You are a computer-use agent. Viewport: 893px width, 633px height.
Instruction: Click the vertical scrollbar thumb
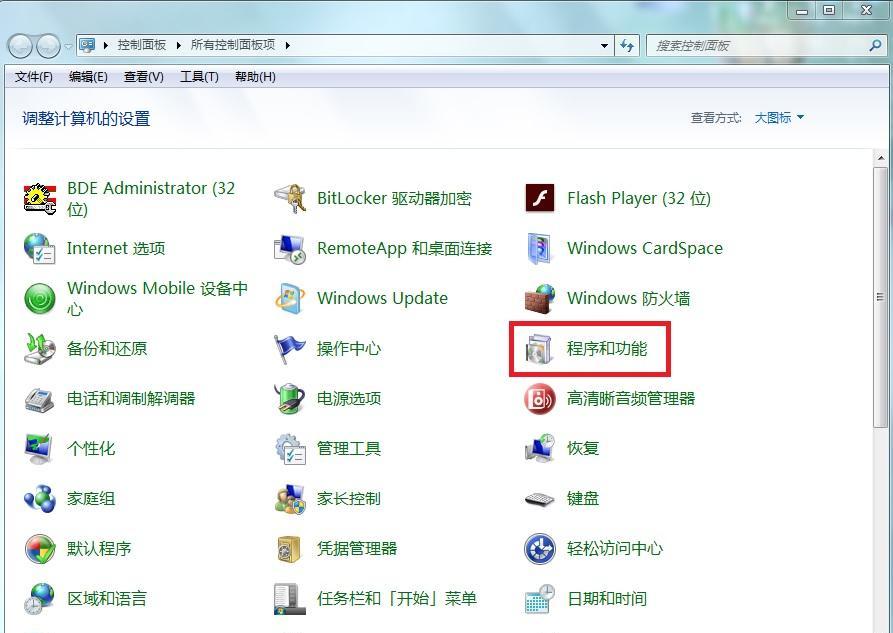tap(881, 297)
